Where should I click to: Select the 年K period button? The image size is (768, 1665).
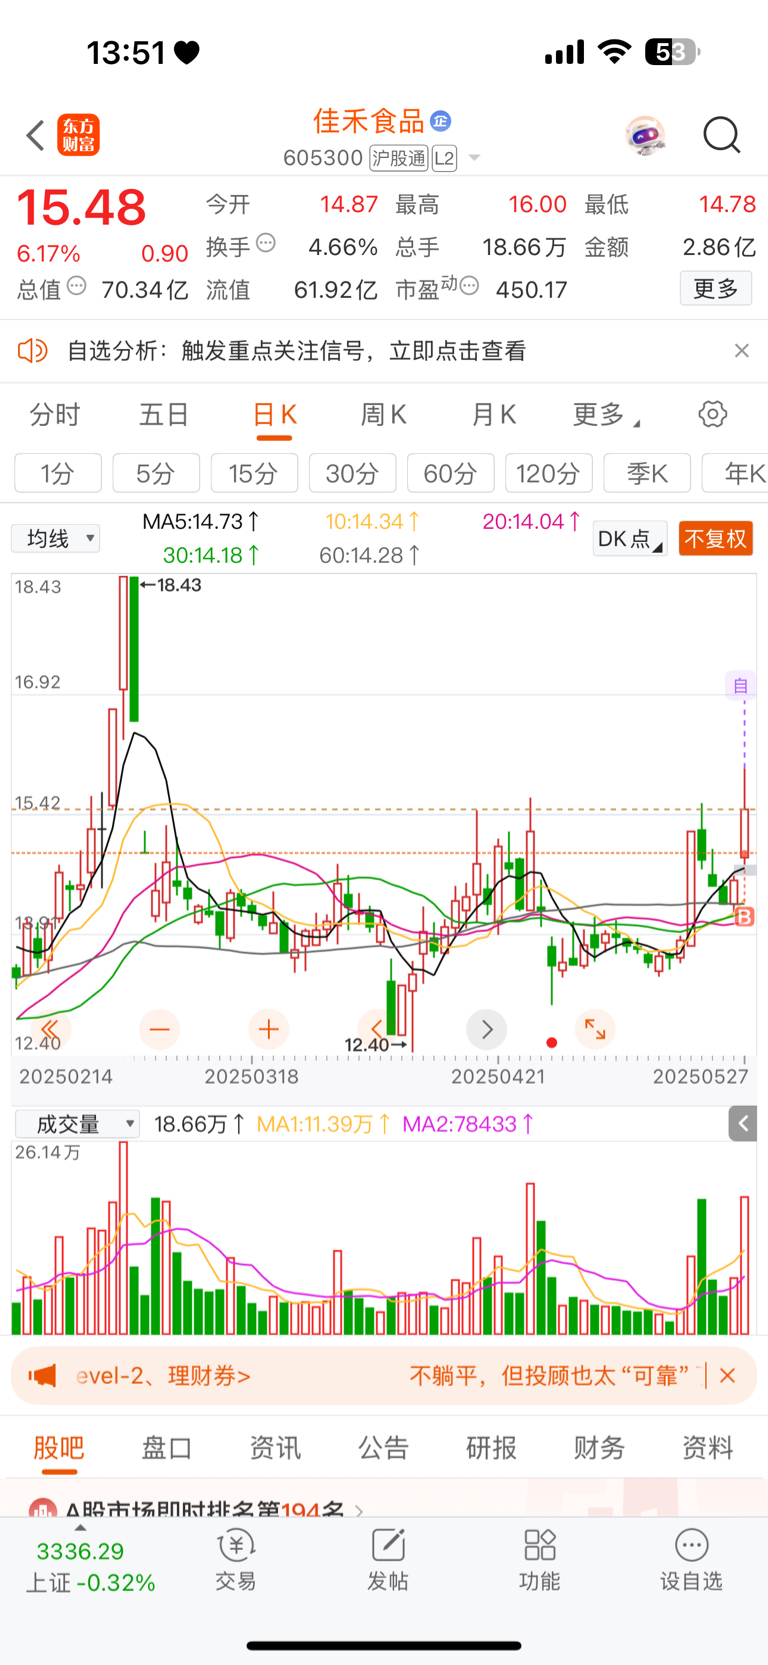(735, 473)
